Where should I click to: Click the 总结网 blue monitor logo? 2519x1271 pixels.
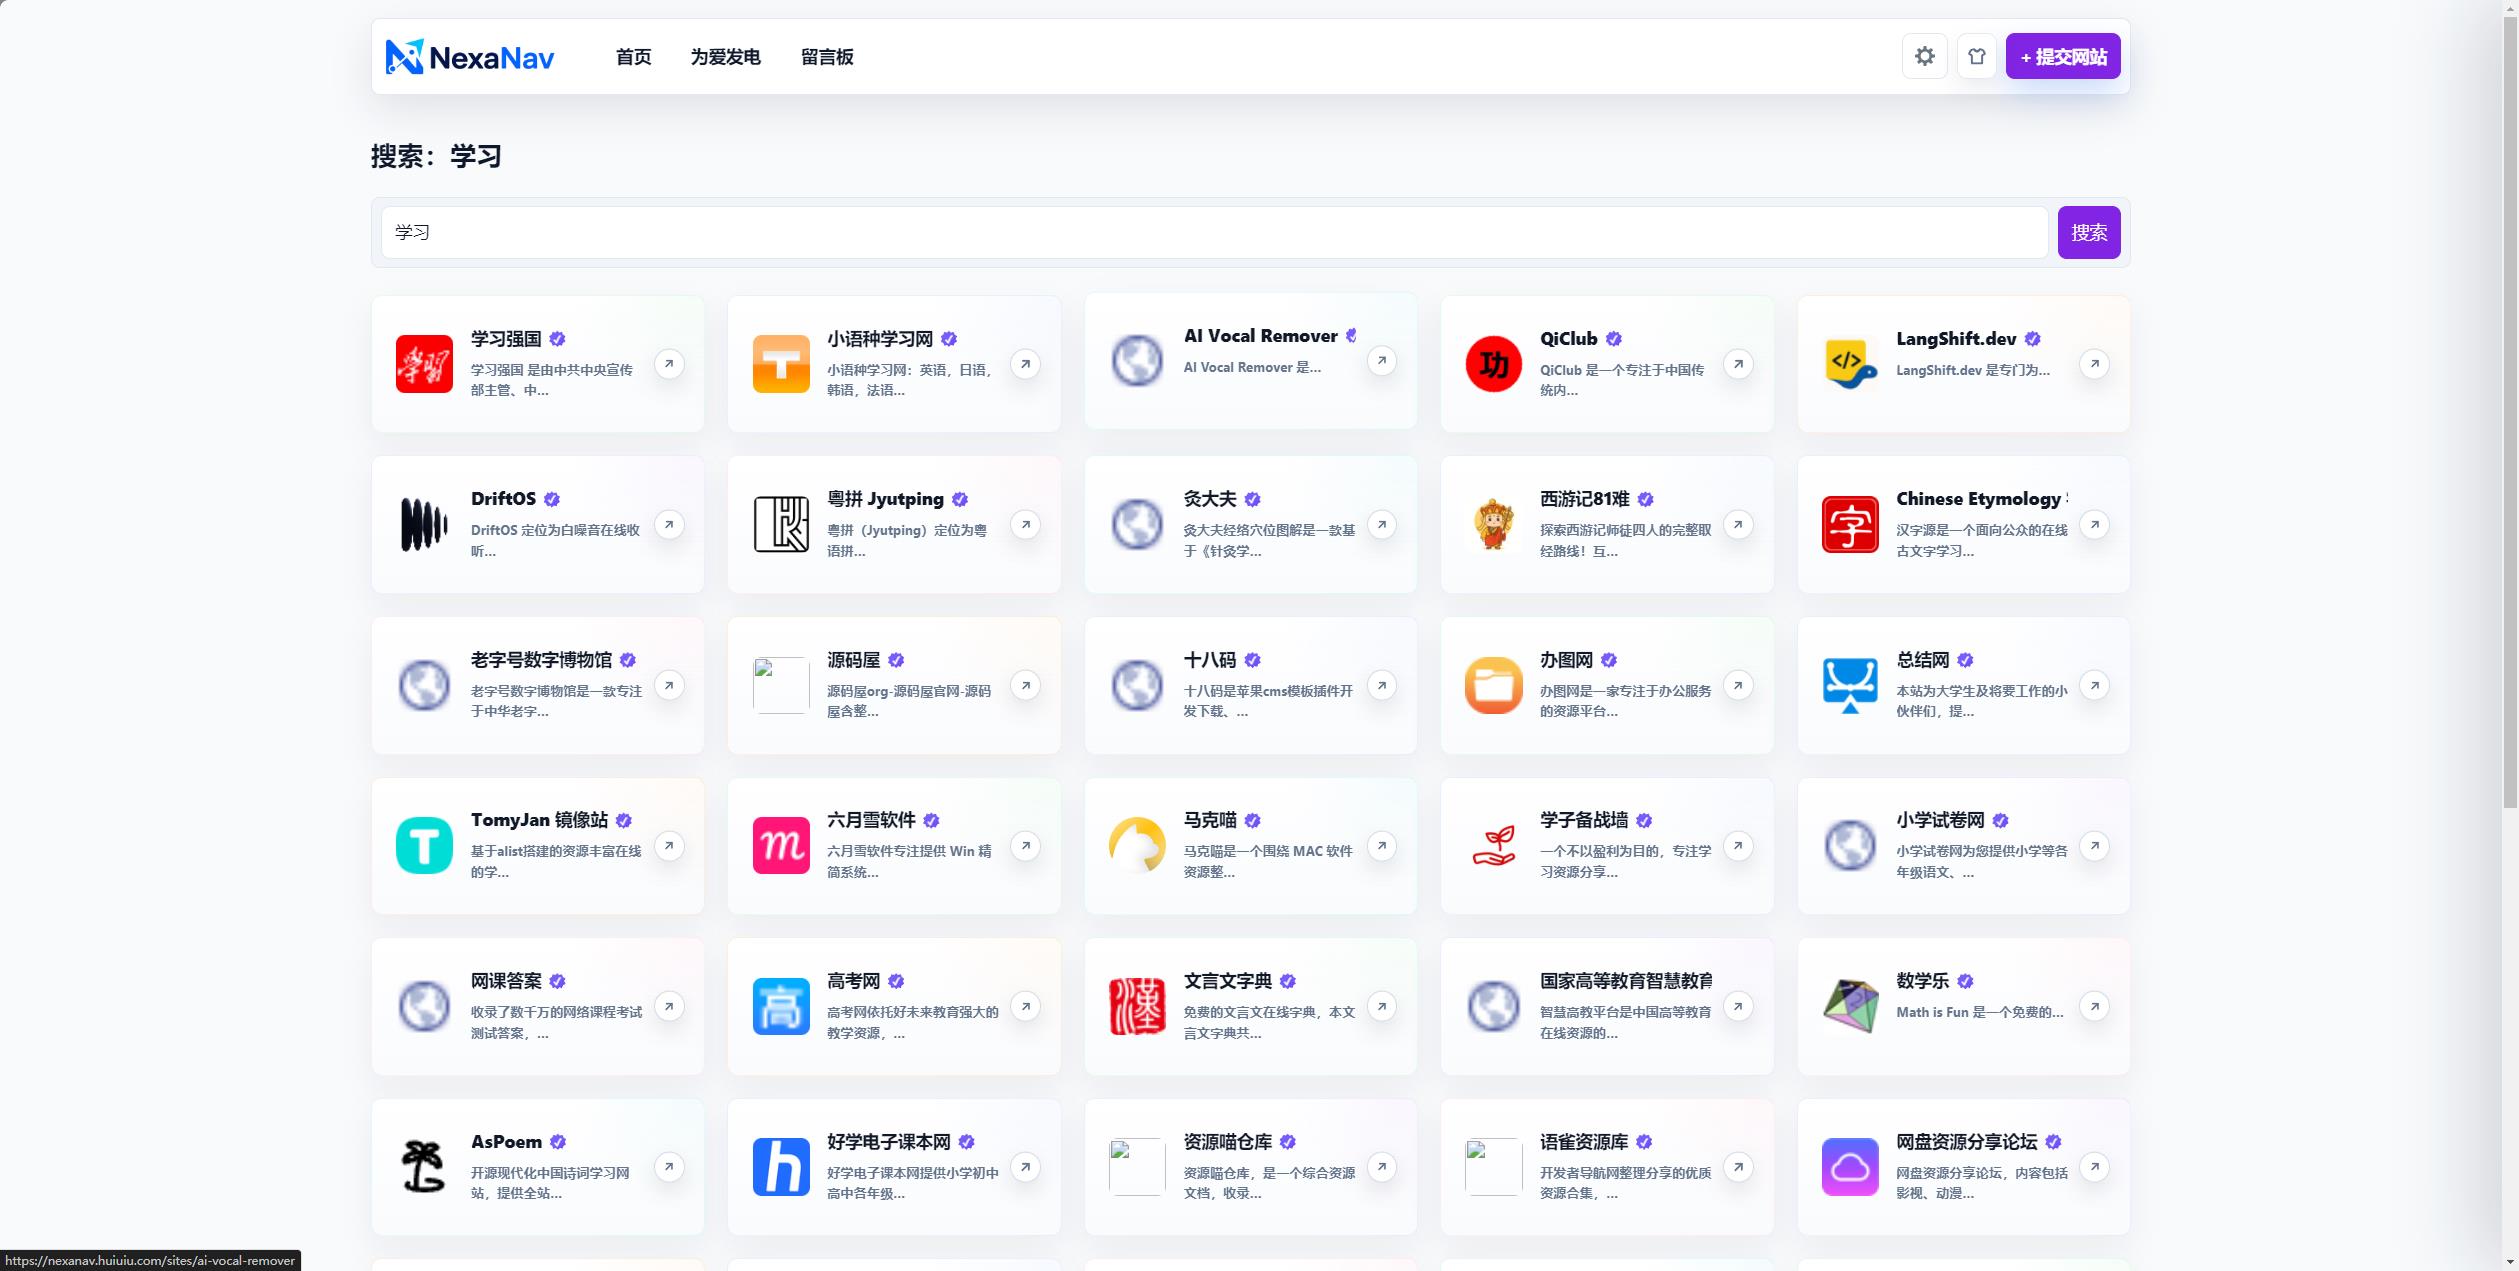1850,686
